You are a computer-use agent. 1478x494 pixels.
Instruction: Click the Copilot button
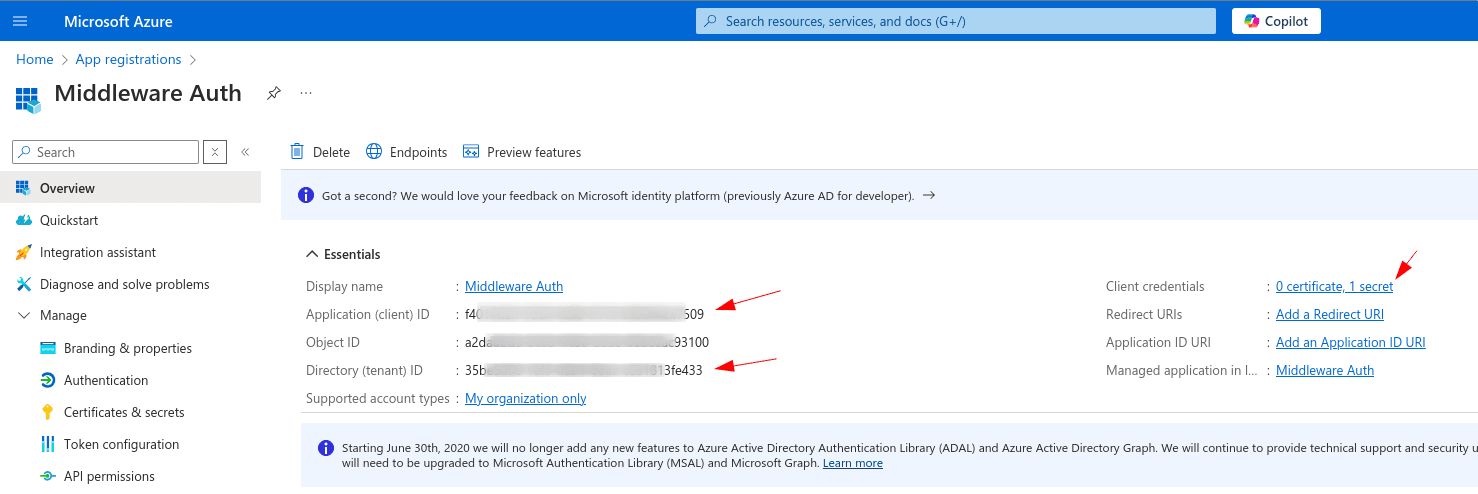coord(1276,21)
